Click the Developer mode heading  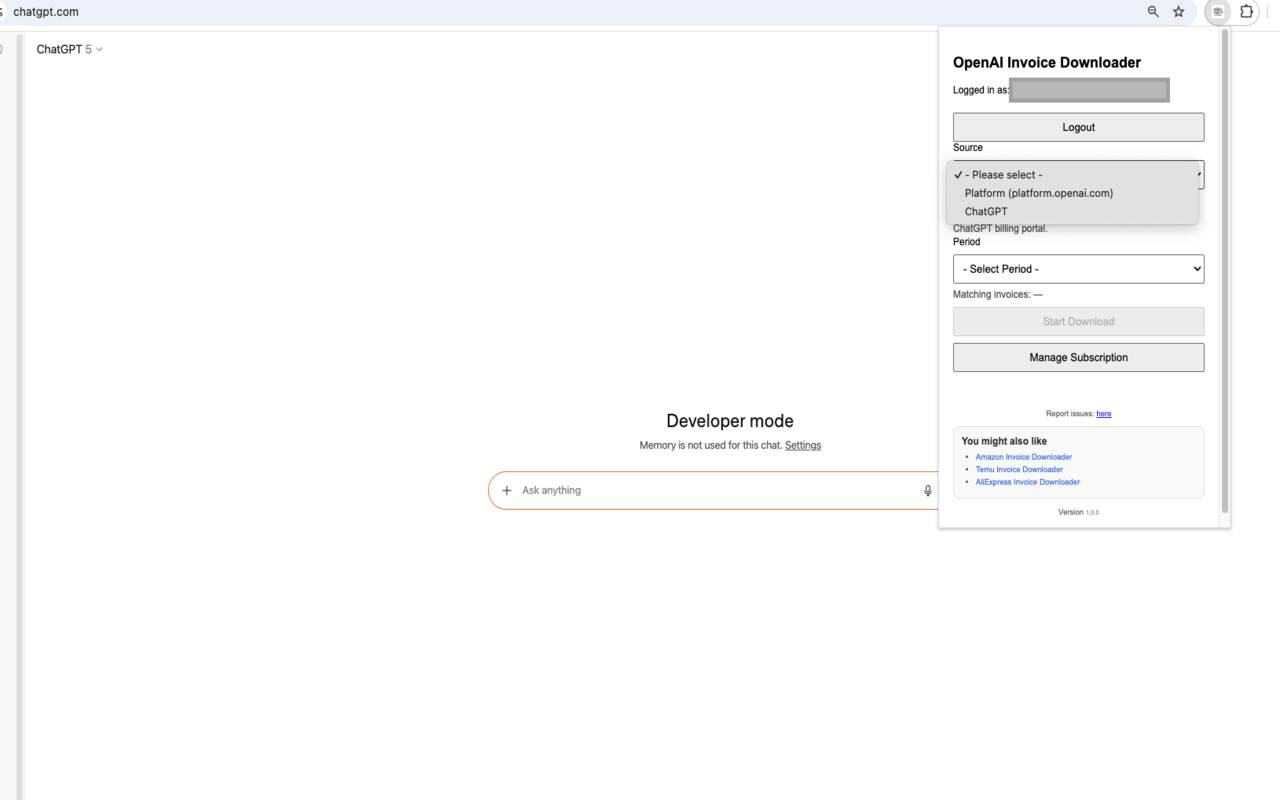pyautogui.click(x=730, y=421)
